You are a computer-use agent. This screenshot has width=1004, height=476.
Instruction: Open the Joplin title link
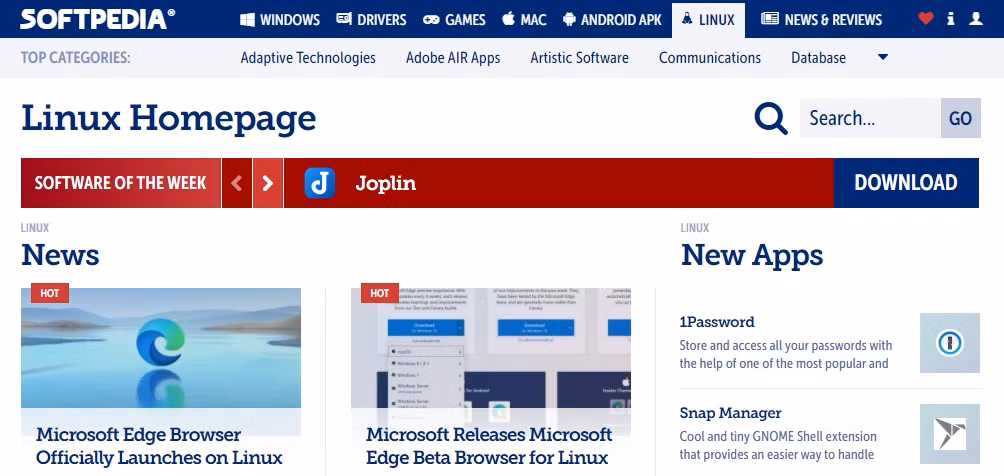point(385,184)
